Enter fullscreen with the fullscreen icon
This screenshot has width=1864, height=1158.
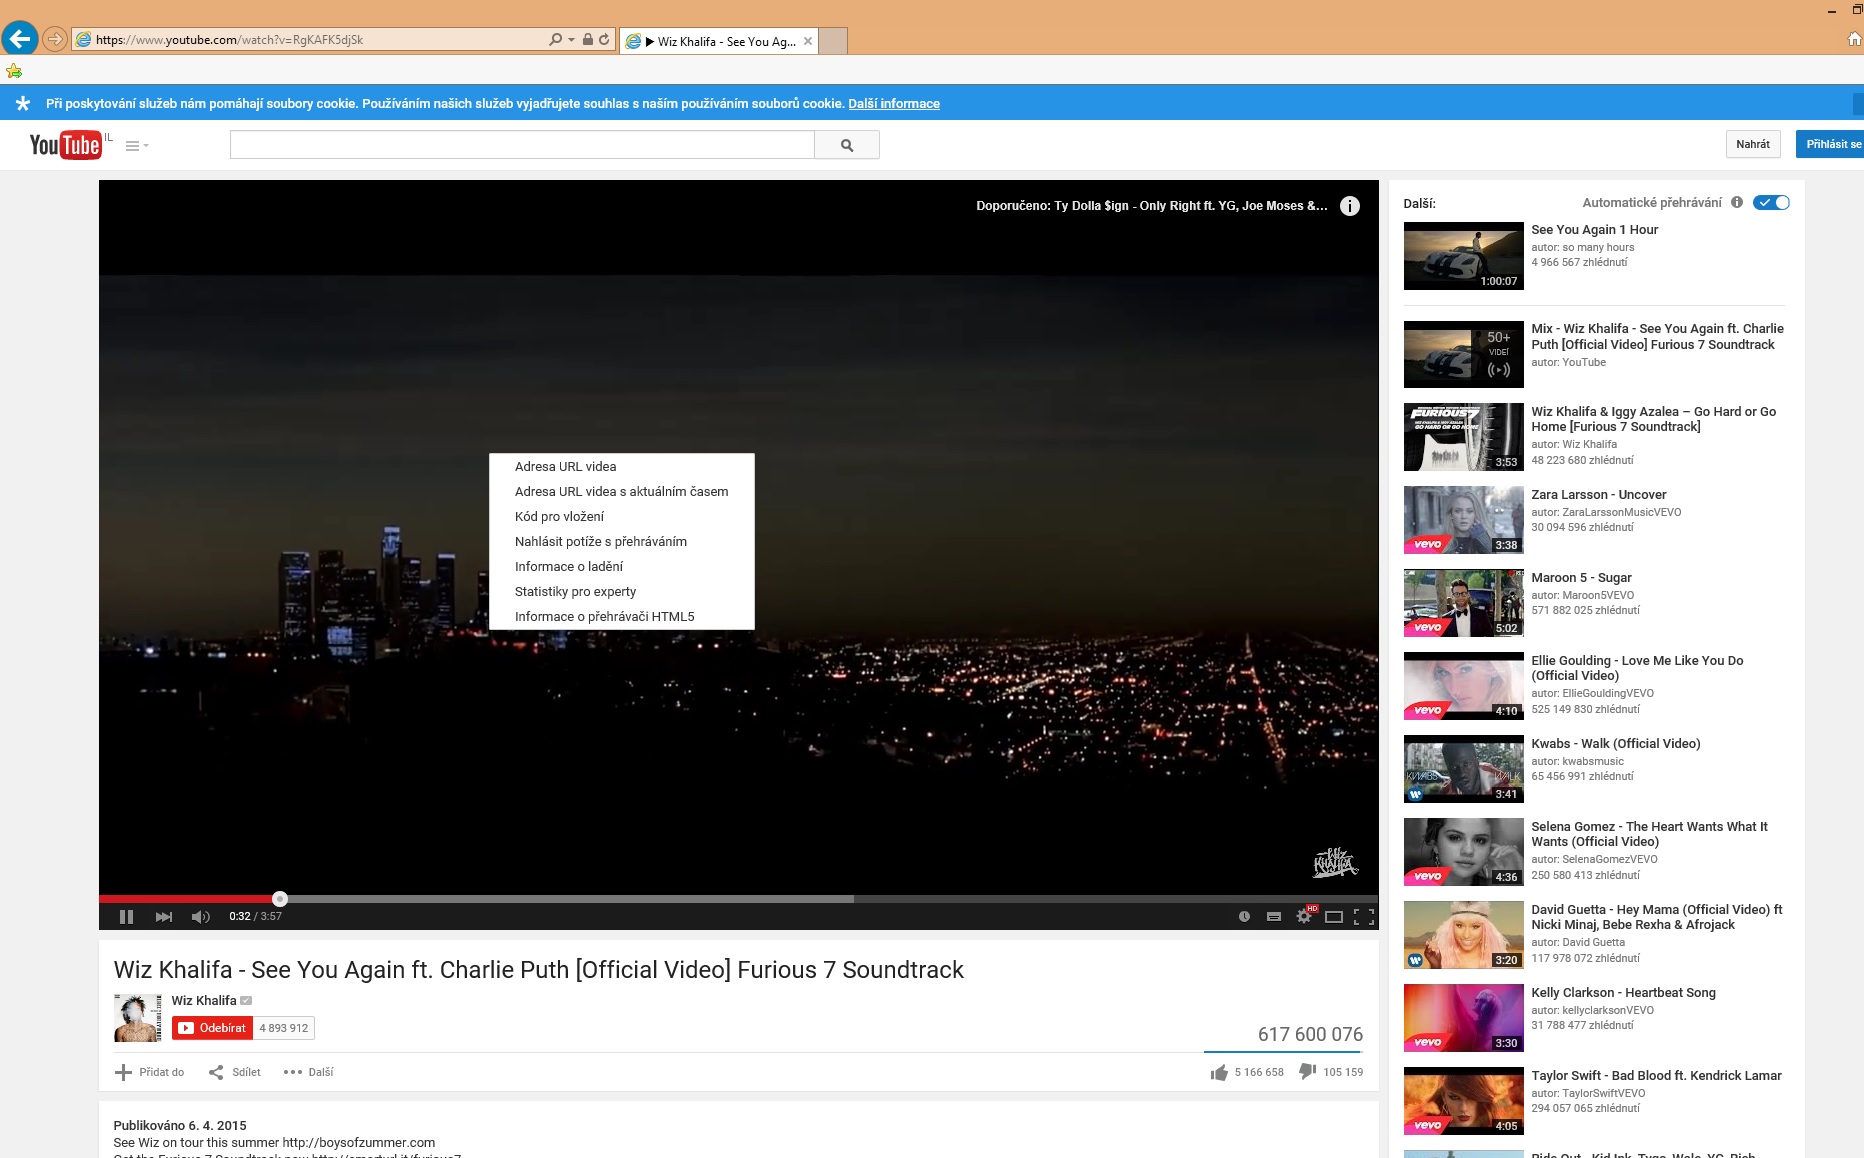pyautogui.click(x=1364, y=916)
